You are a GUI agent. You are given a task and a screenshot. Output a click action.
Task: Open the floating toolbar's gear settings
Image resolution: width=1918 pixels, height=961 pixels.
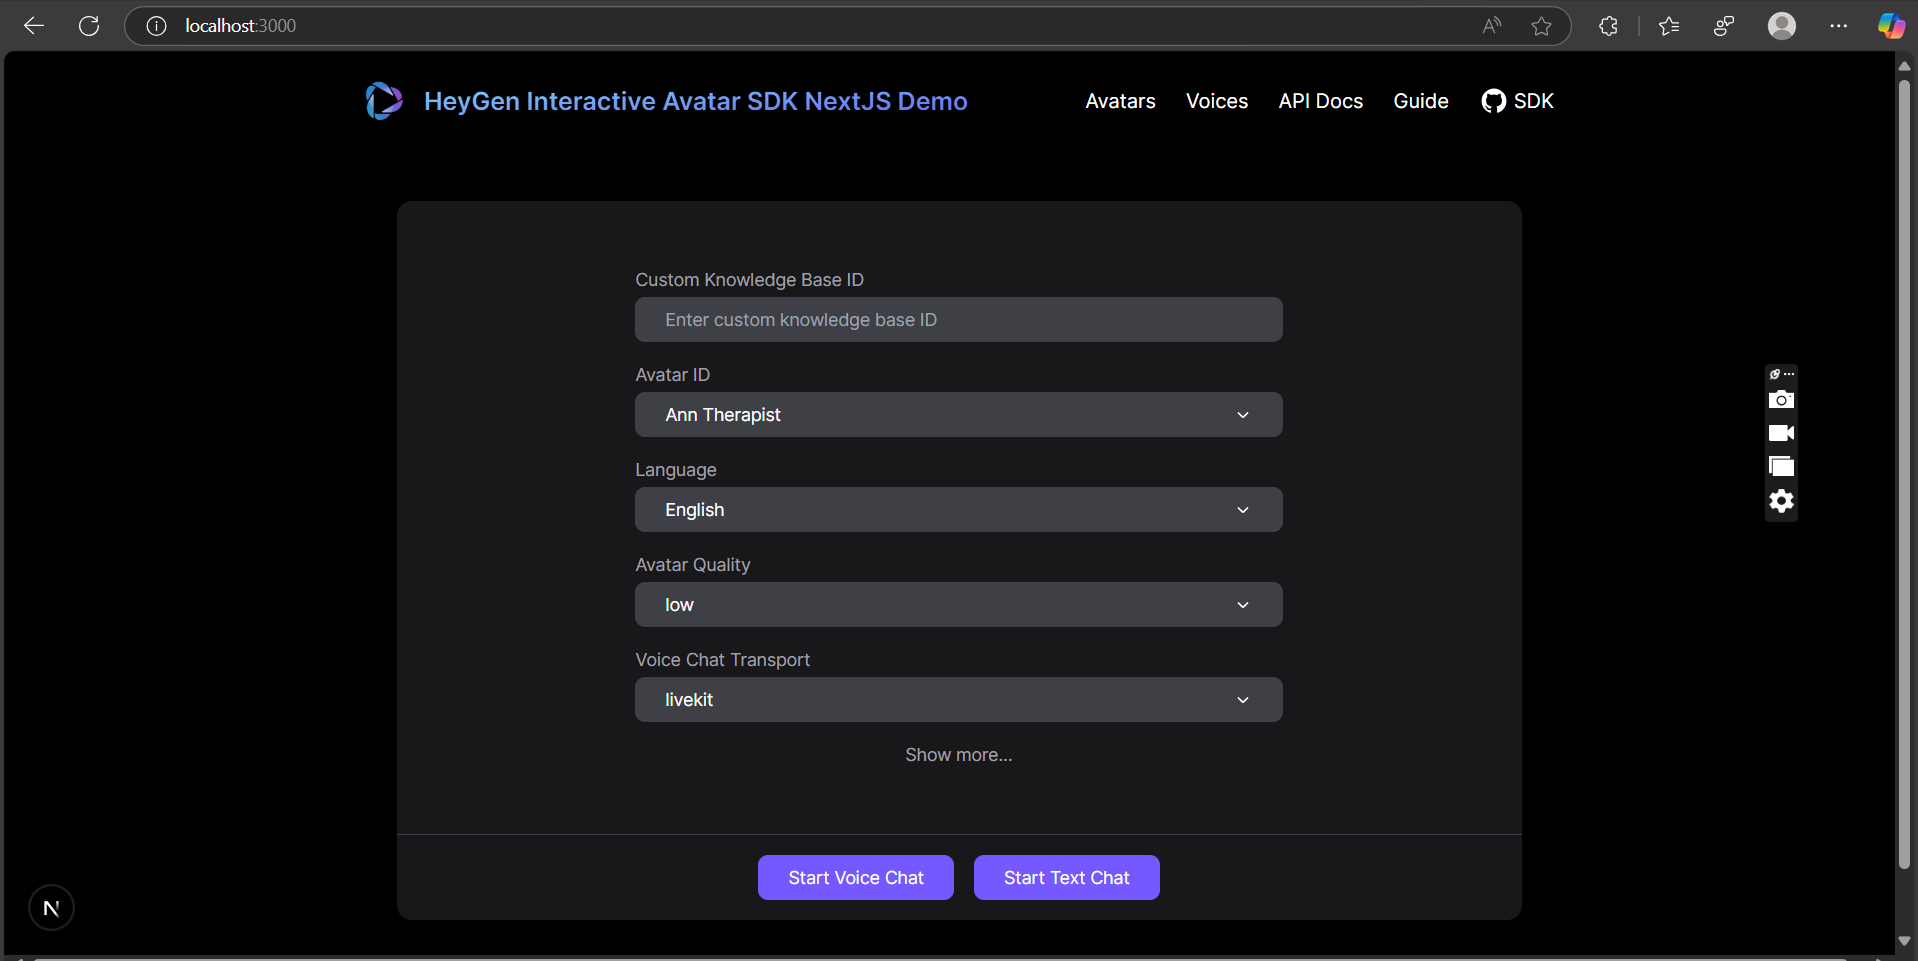tap(1781, 501)
